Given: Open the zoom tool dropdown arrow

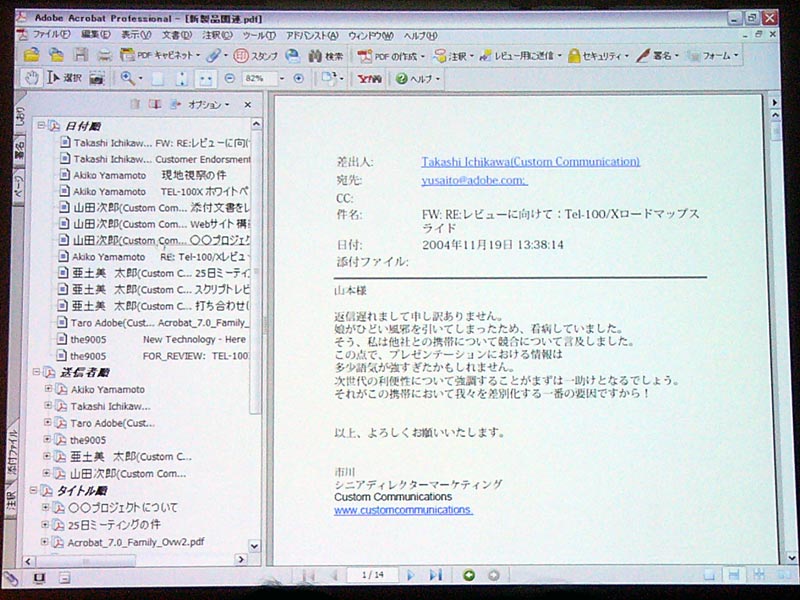Looking at the screenshot, I should (141, 79).
